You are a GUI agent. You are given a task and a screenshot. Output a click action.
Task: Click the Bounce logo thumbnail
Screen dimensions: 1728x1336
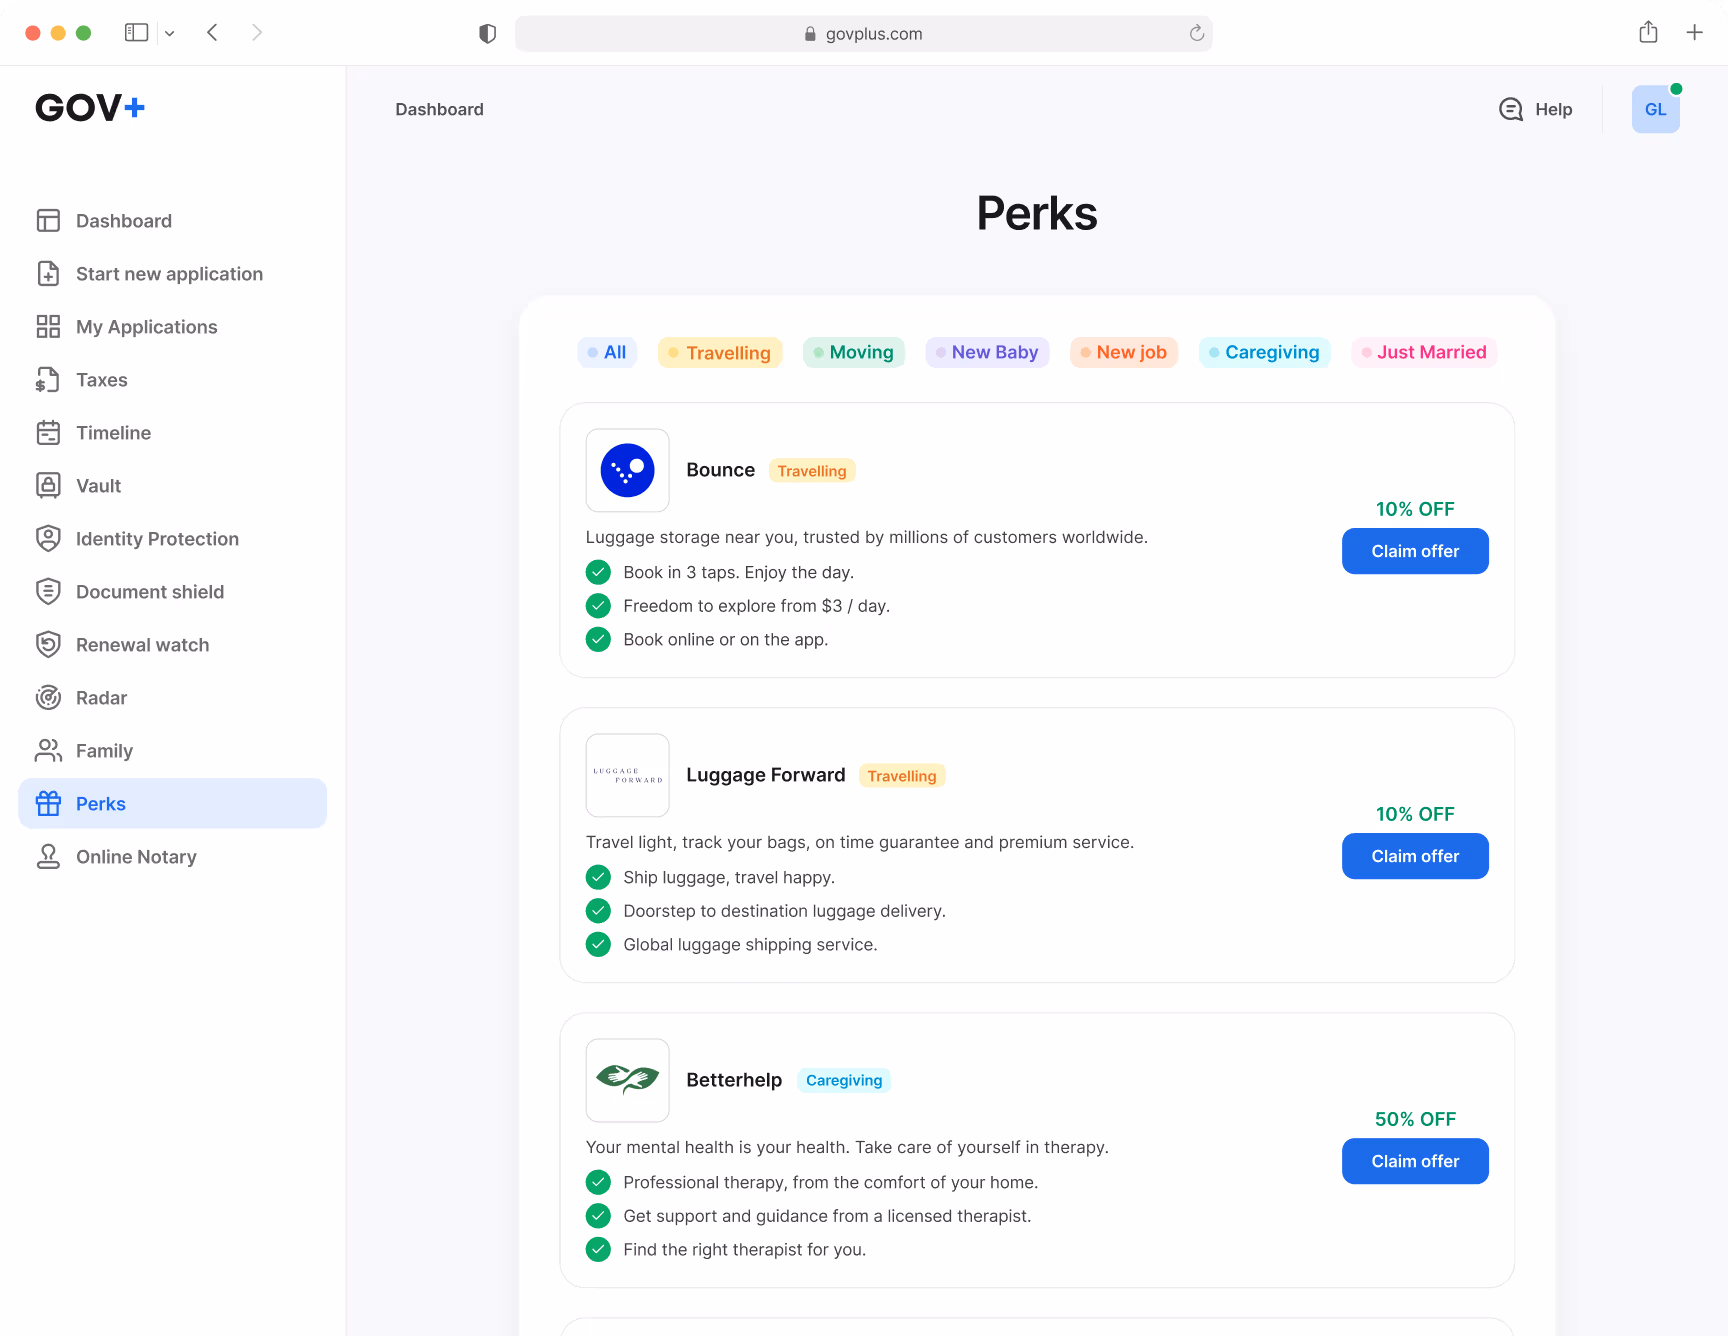click(x=628, y=470)
